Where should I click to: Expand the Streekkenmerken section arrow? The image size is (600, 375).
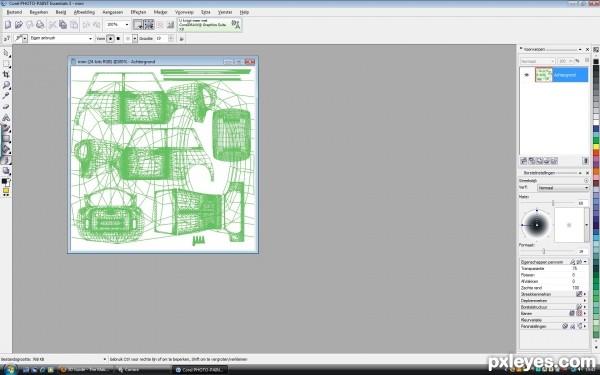click(x=585, y=294)
